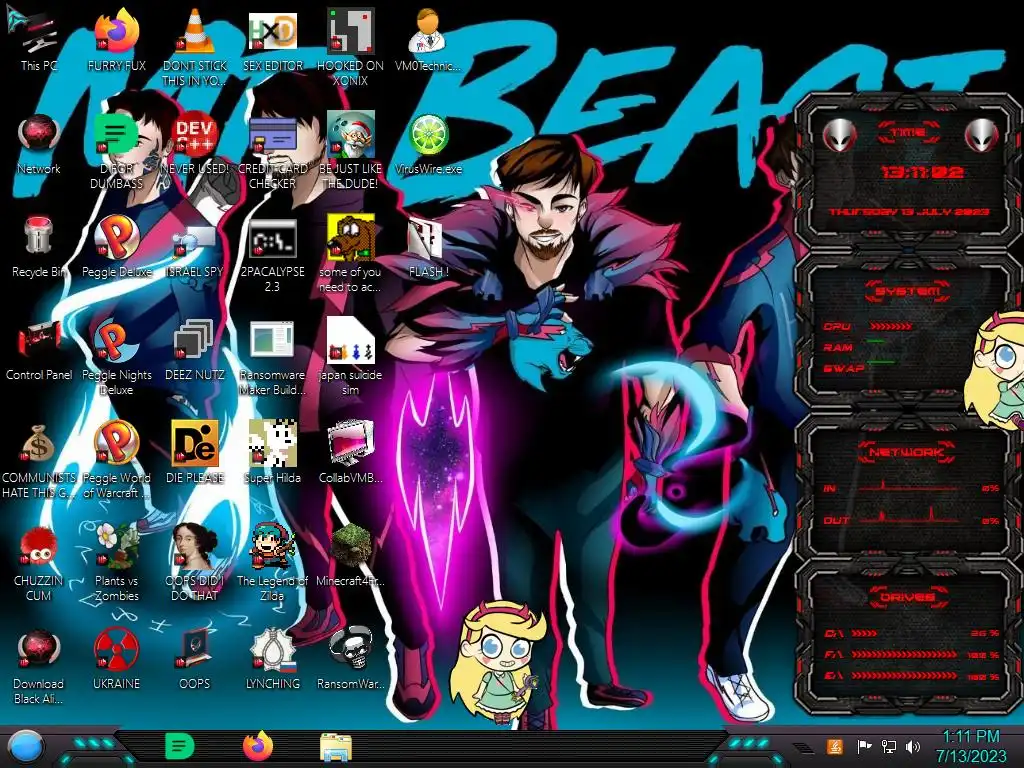The width and height of the screenshot is (1024, 768).
Task: Click the left alien head on TIME widget
Action: [839, 136]
